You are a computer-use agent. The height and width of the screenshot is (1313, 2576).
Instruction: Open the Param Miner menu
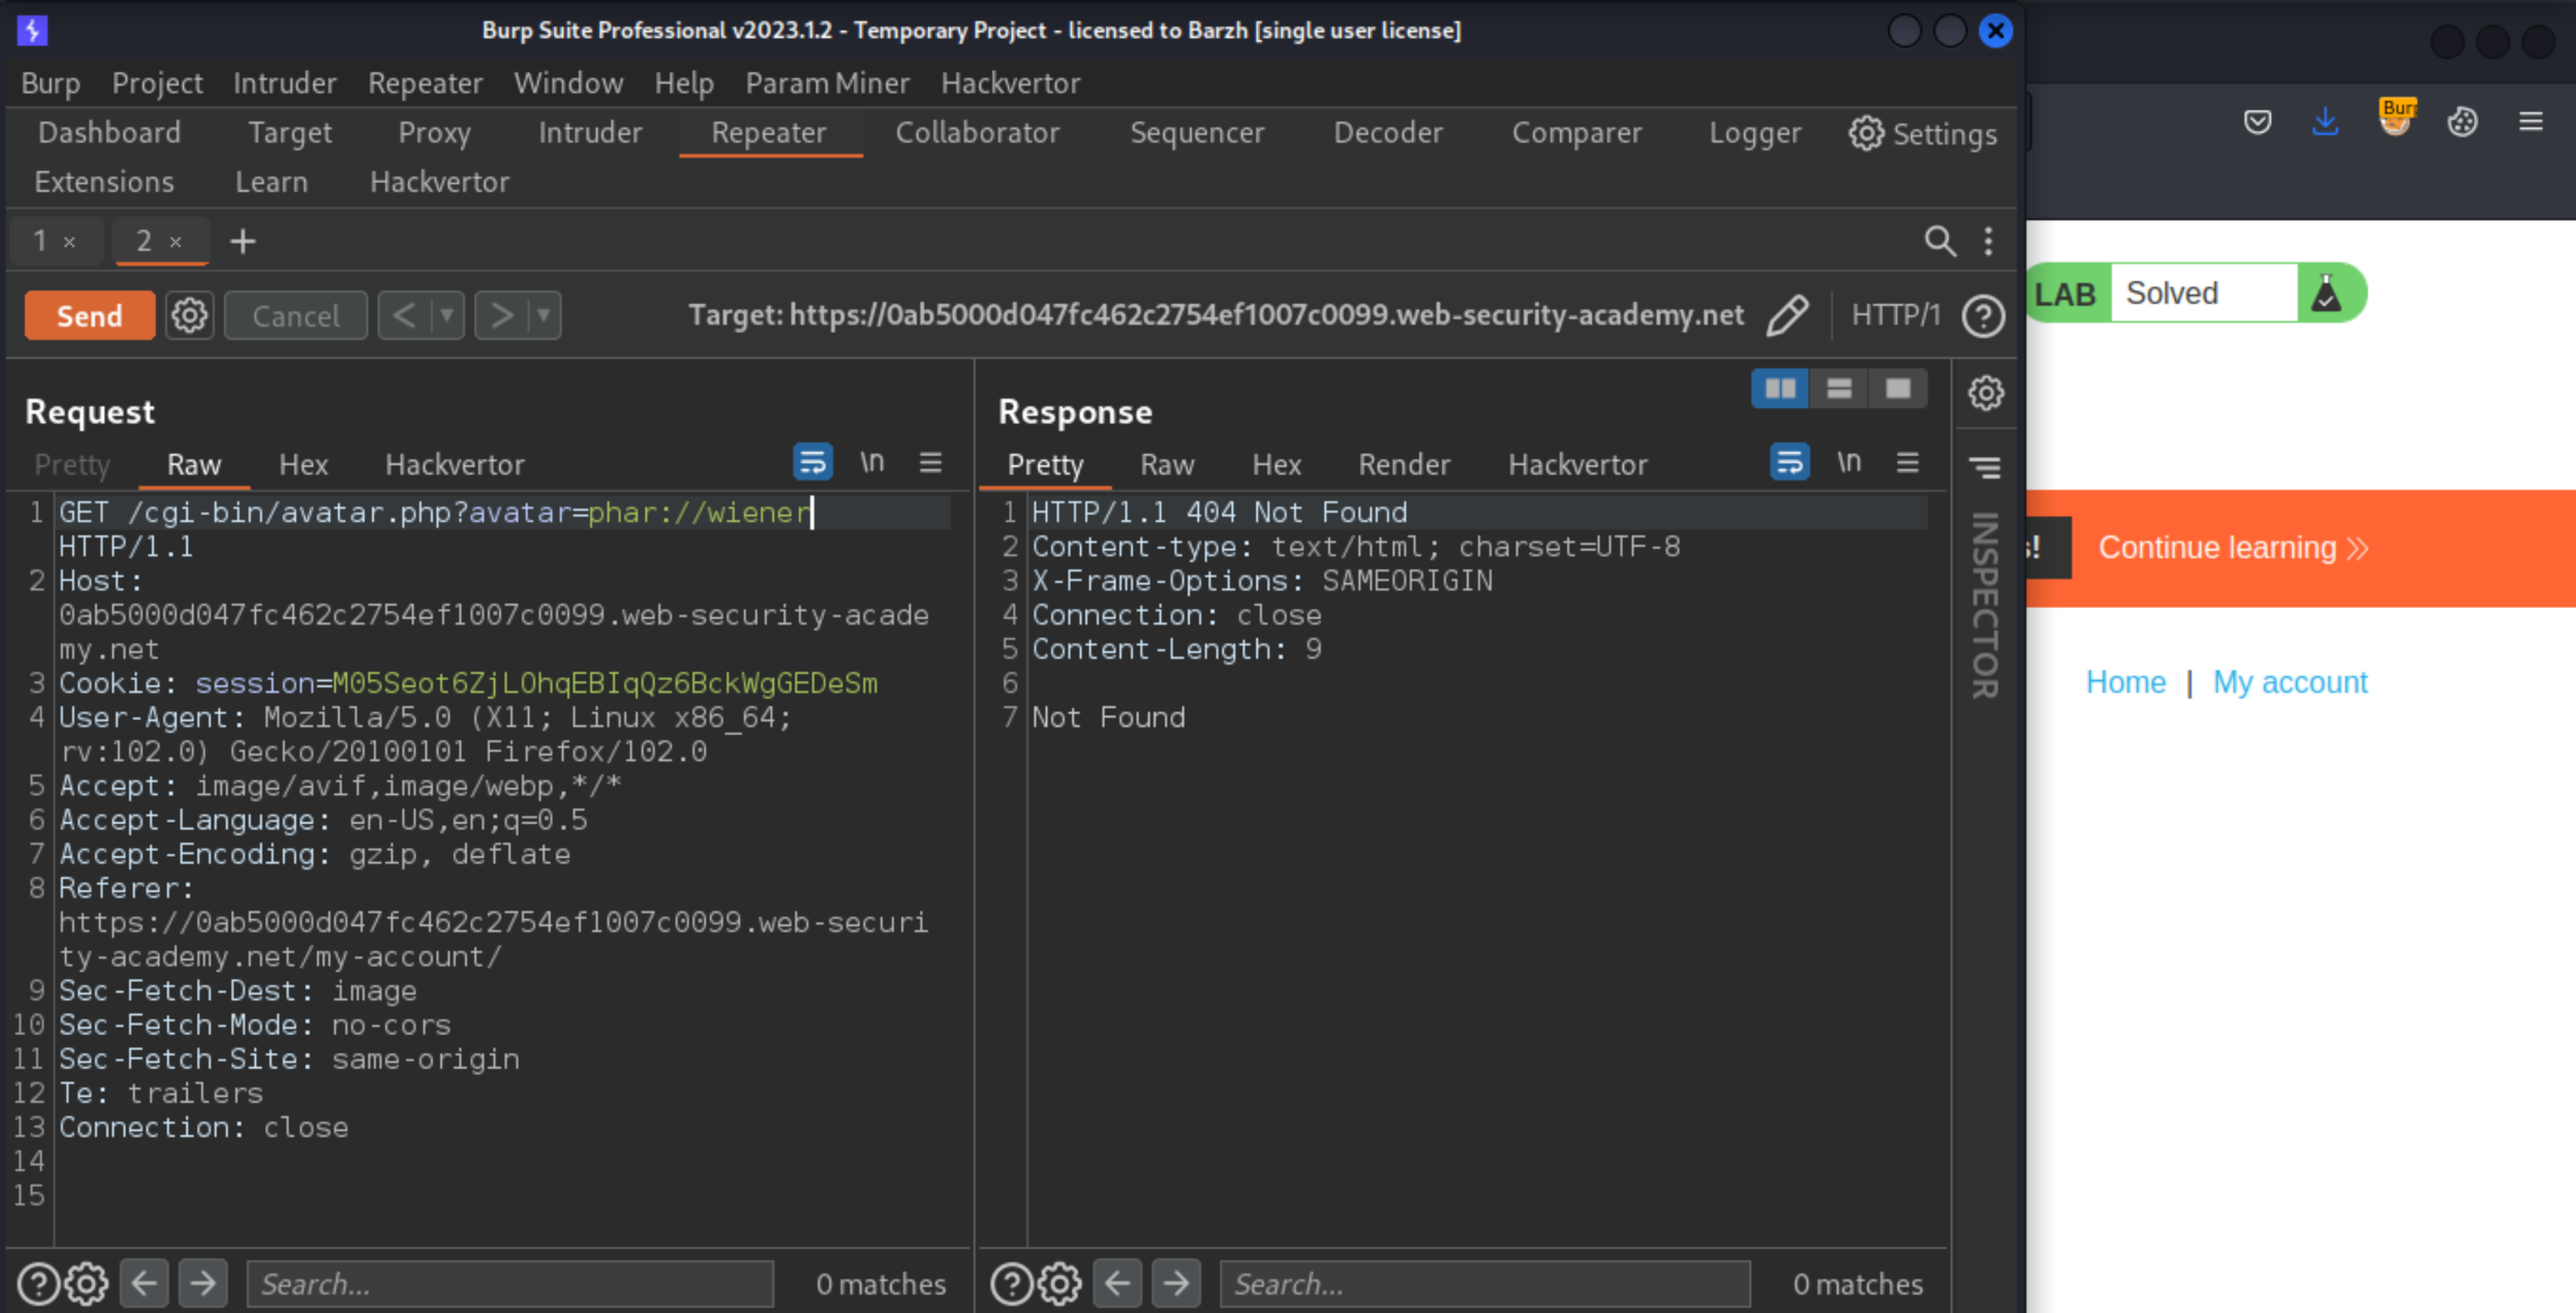click(x=827, y=83)
